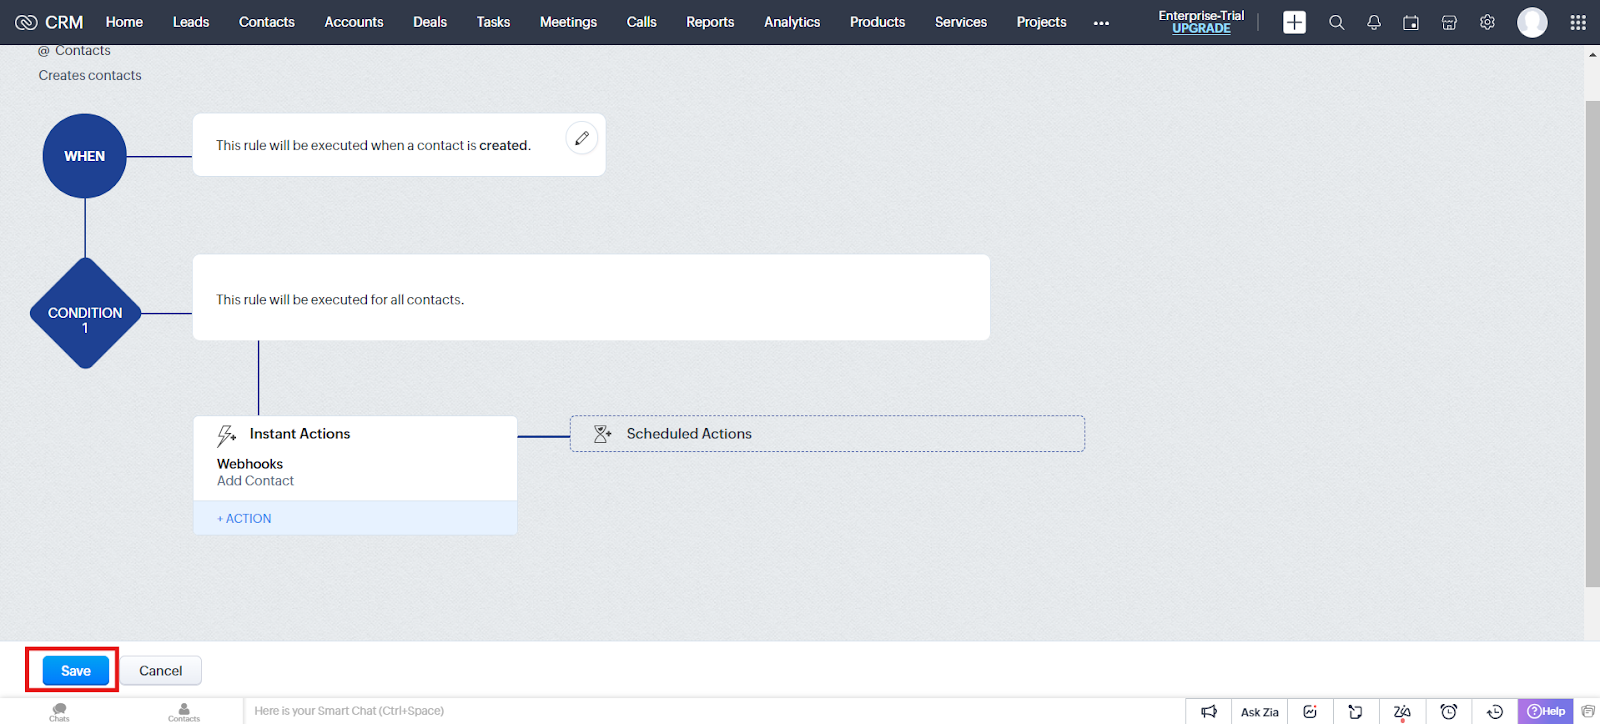This screenshot has width=1600, height=724.
Task: Open the purple Help button
Action: (x=1545, y=711)
